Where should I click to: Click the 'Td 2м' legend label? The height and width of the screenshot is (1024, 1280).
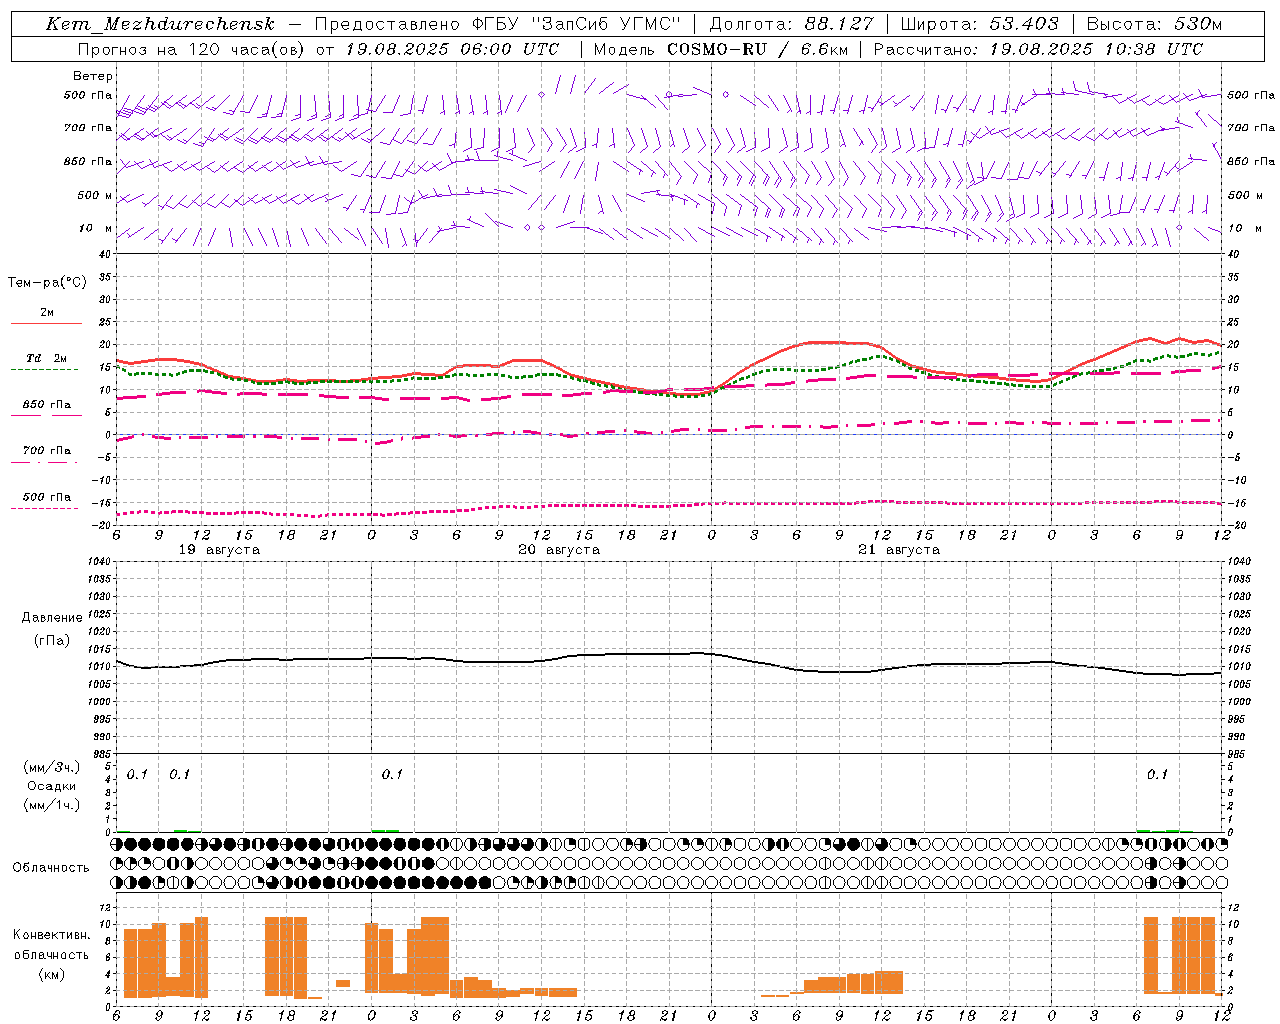(x=47, y=358)
